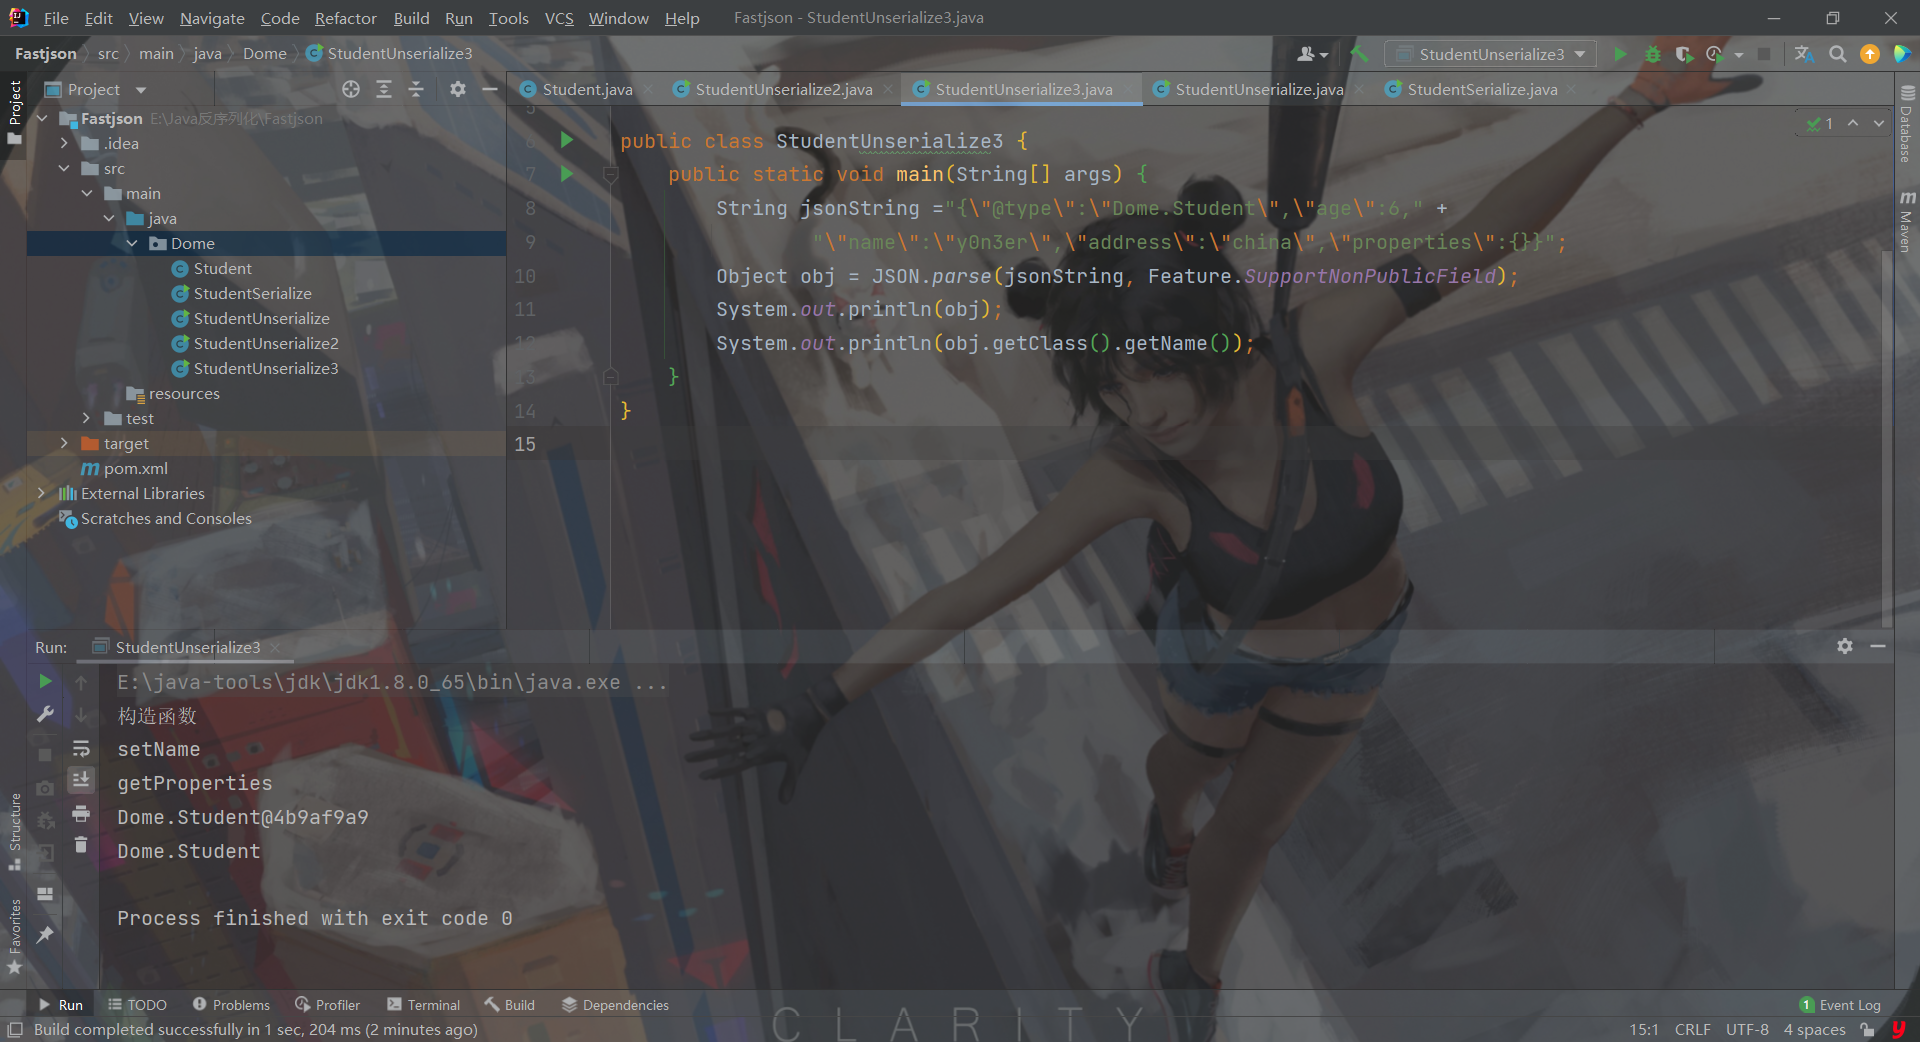Open the translate plugin icon
1920x1042 pixels.
click(x=1804, y=54)
